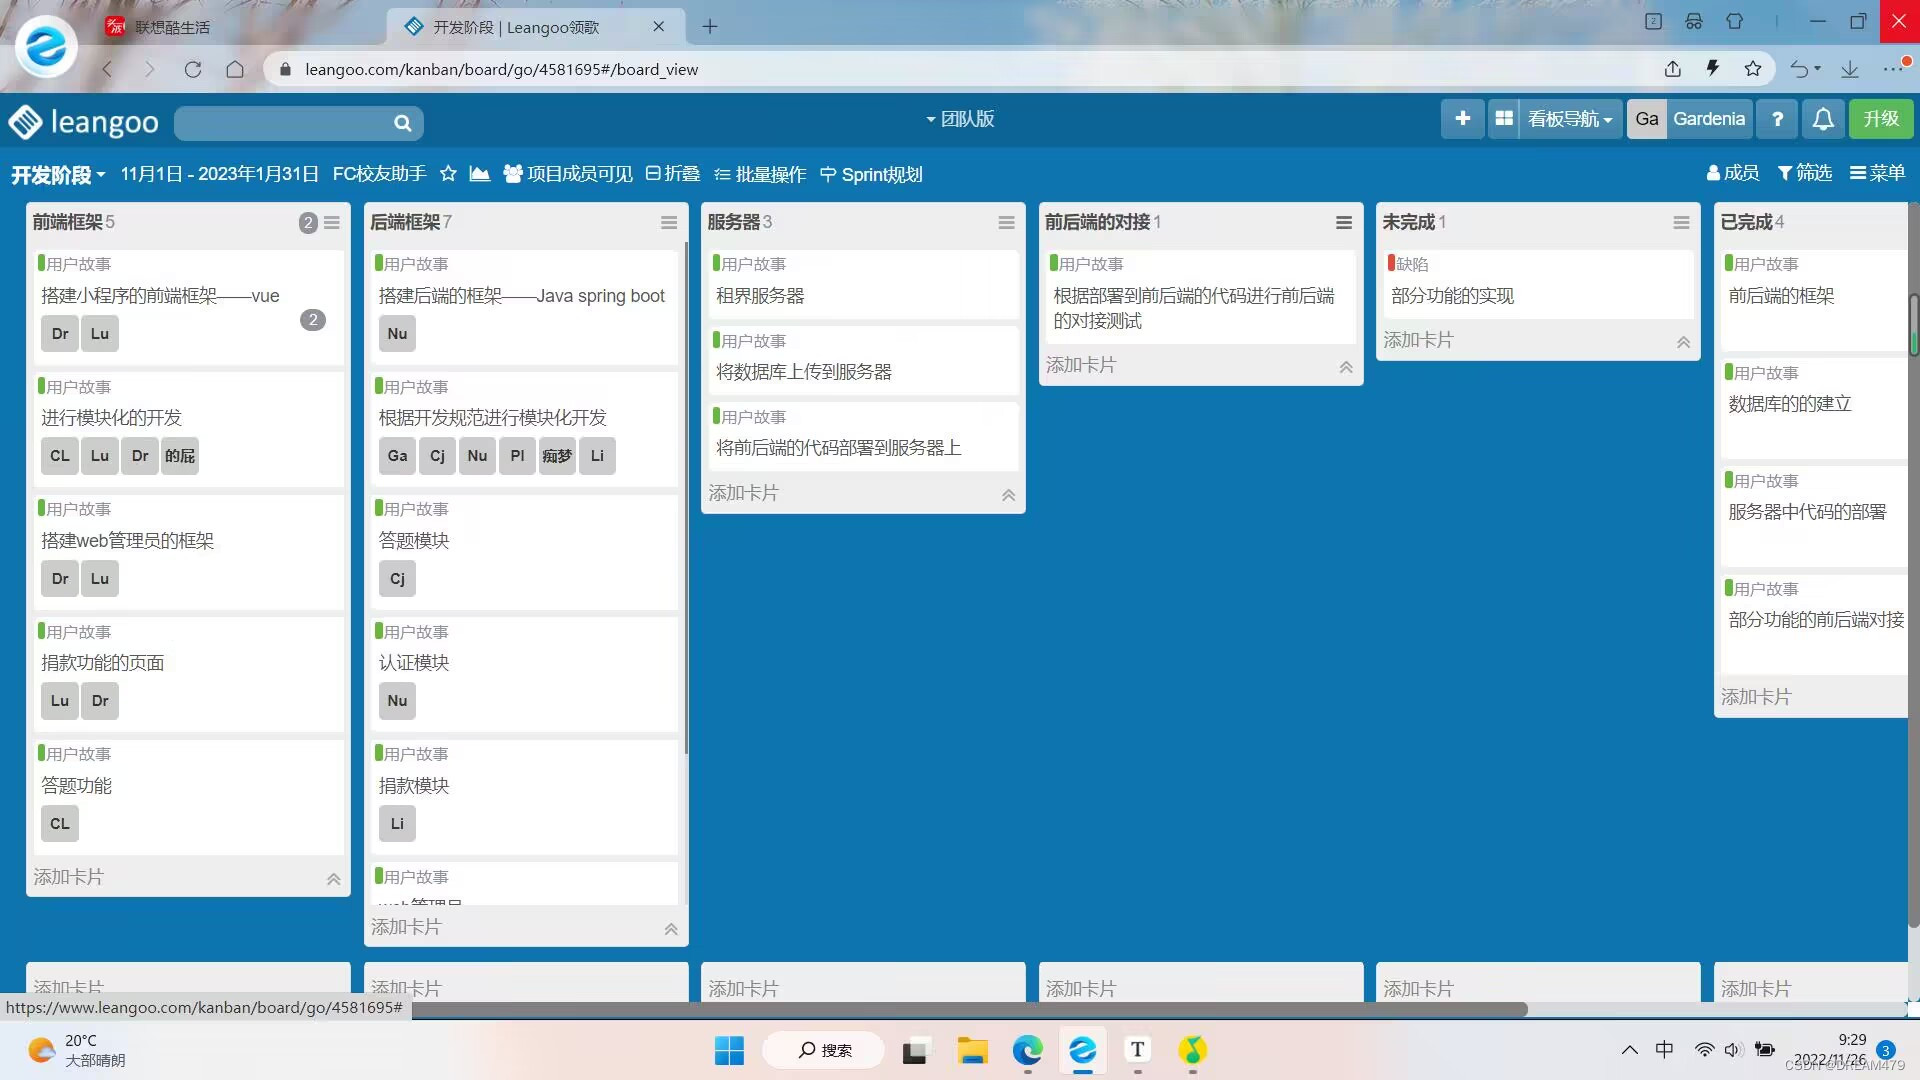Open the burndown chart icon

(480, 174)
